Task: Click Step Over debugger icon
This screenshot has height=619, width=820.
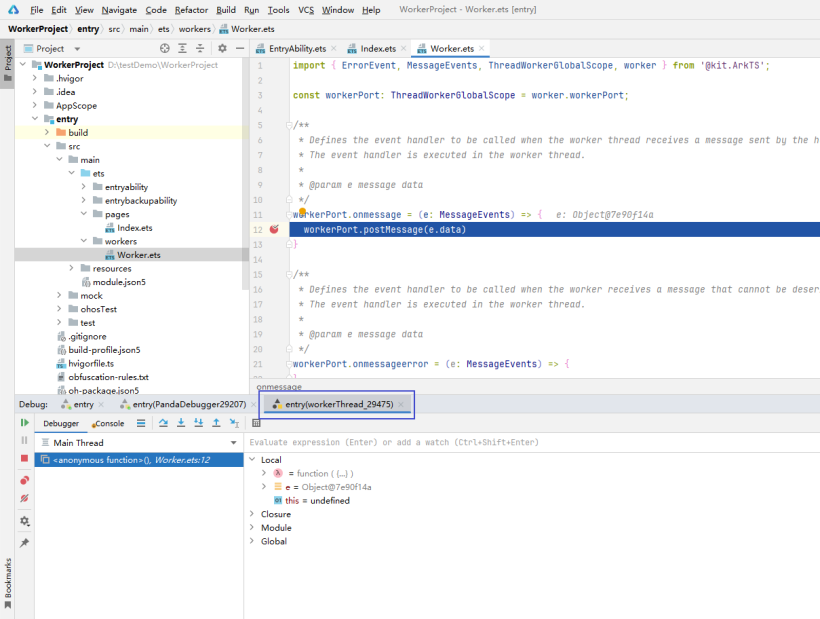Action: (162, 423)
